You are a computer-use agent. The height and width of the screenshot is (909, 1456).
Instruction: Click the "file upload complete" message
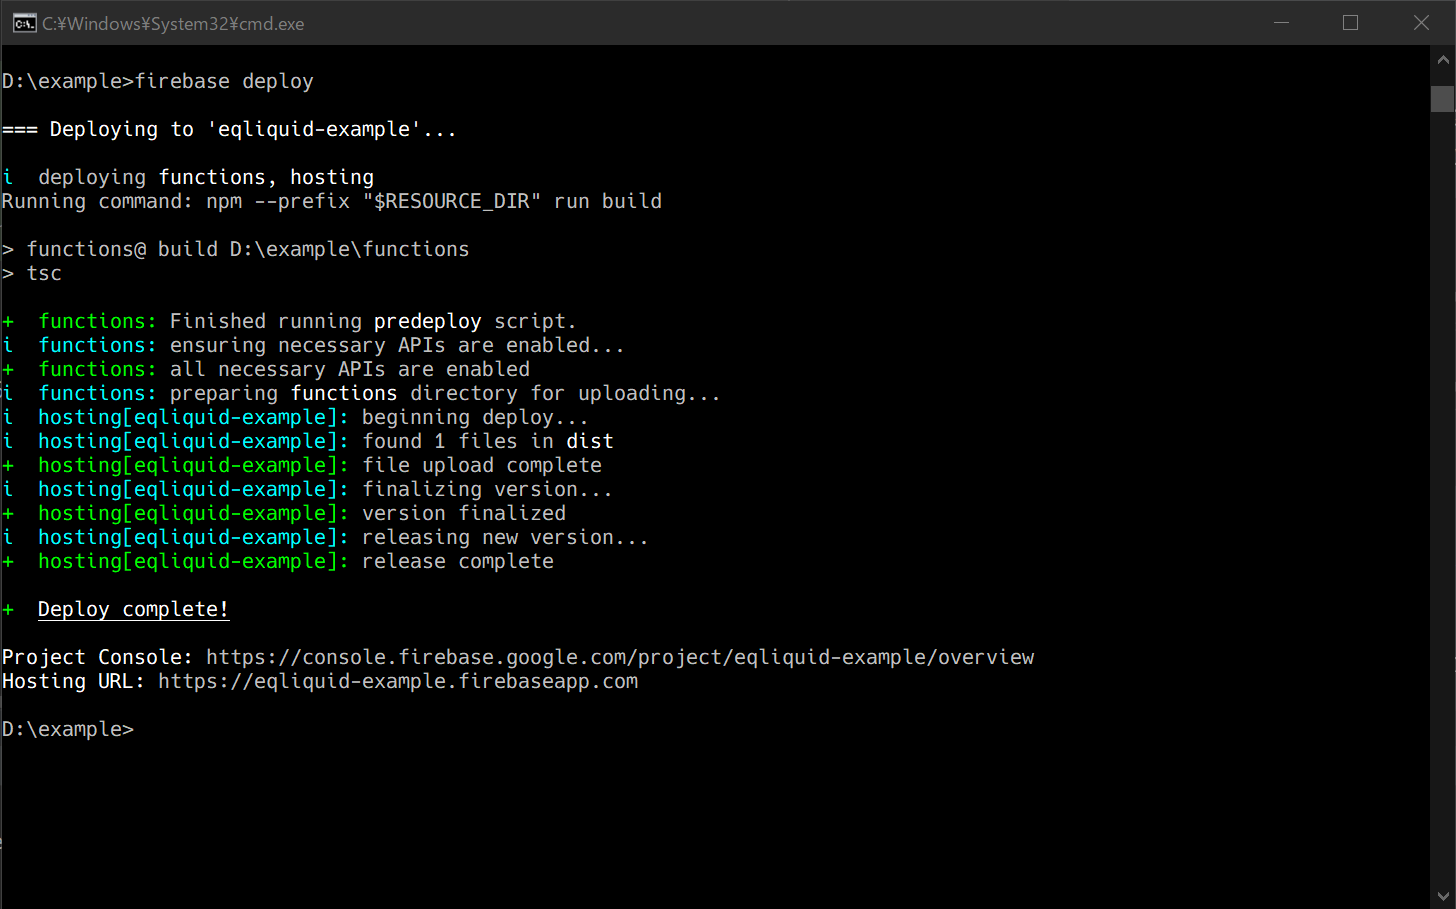click(481, 465)
